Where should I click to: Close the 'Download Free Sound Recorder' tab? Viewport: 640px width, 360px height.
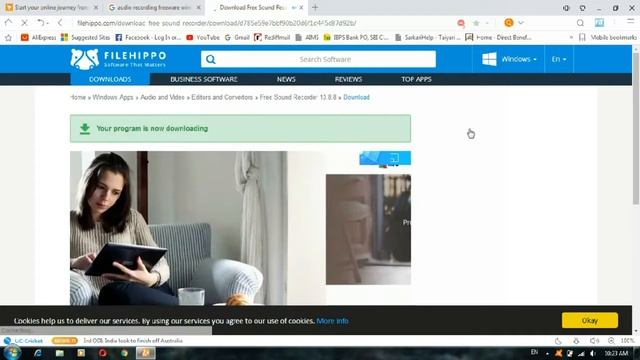[301, 7]
